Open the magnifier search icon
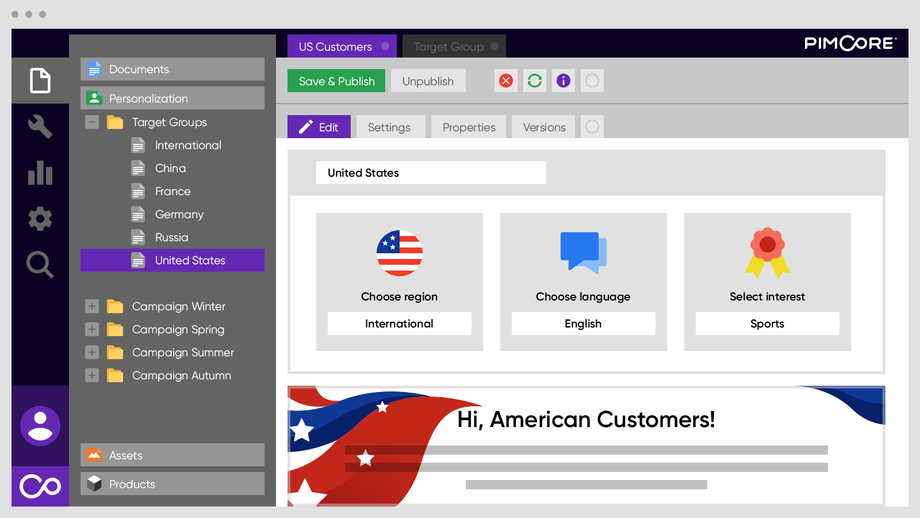Viewport: 920px width, 518px height. 40,265
